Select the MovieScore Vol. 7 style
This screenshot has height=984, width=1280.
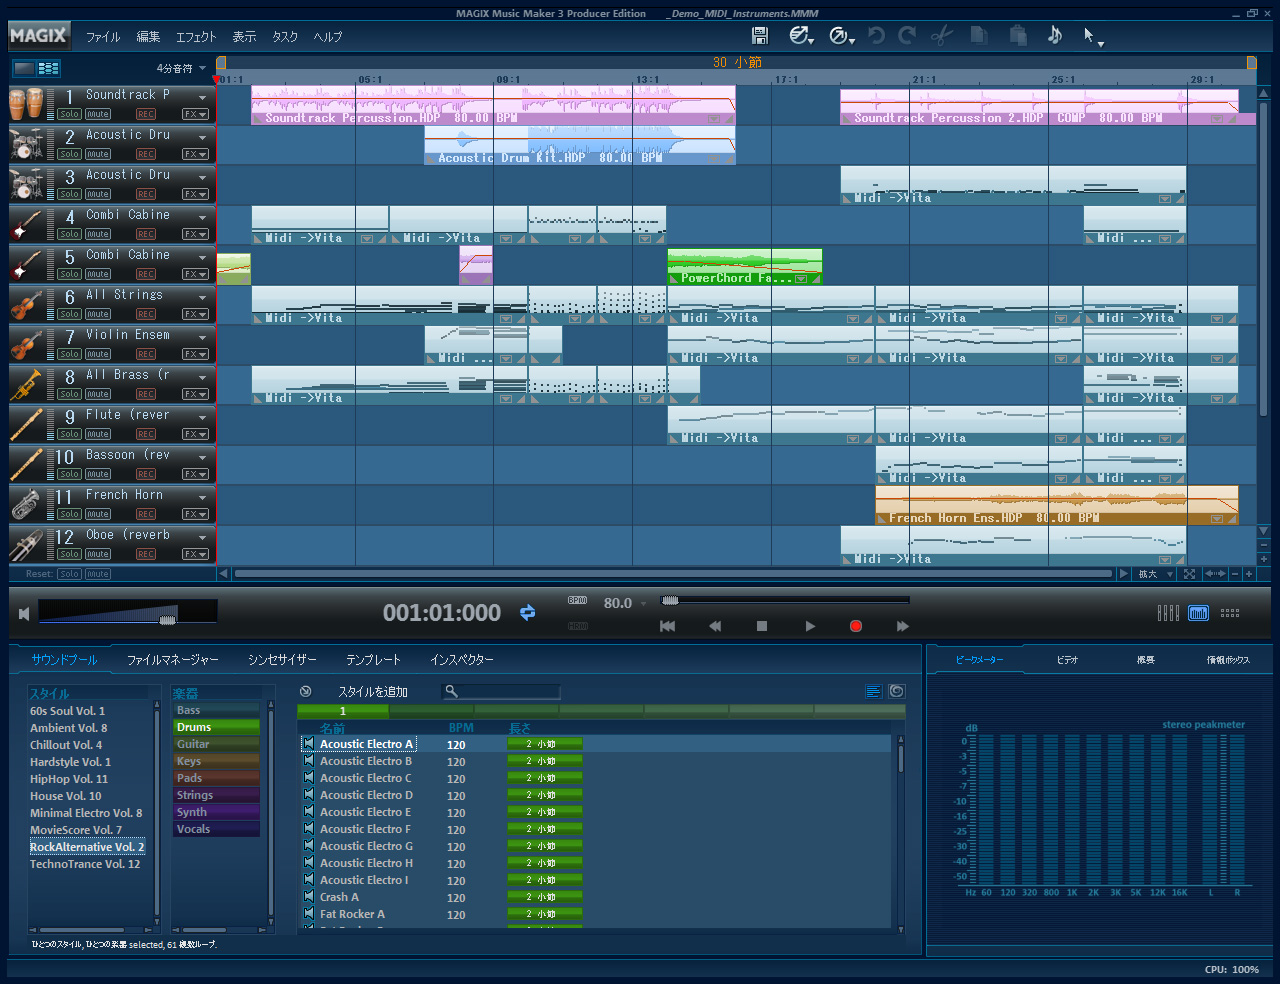coord(76,830)
